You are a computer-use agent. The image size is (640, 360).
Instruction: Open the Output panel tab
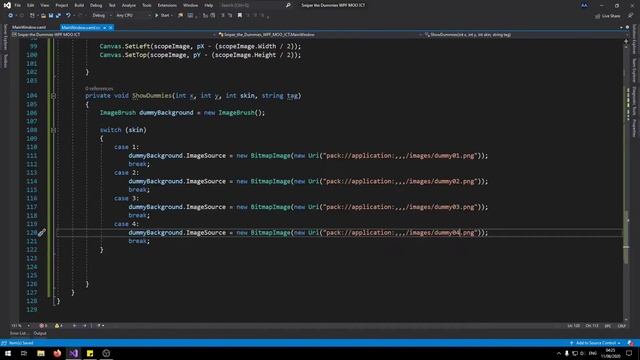click(40, 333)
